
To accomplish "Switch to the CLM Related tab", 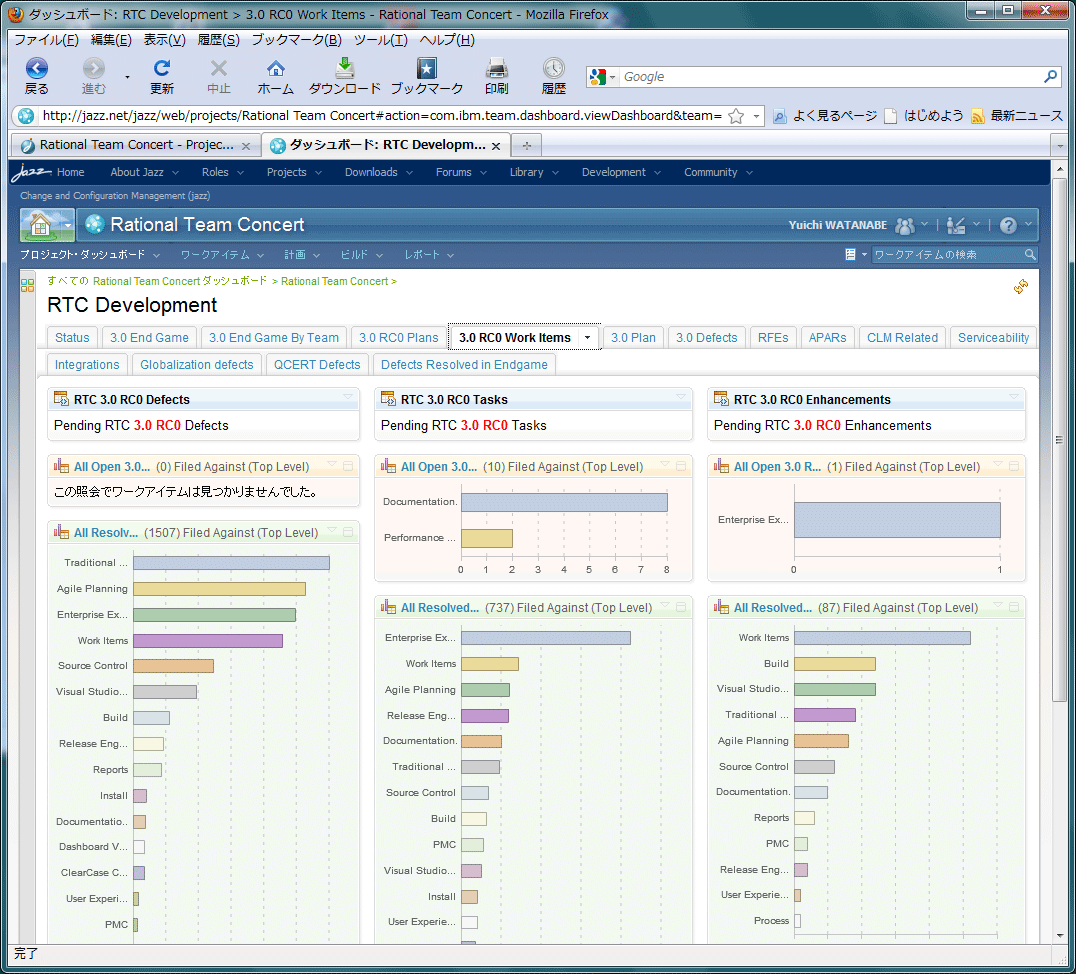I will (x=902, y=338).
